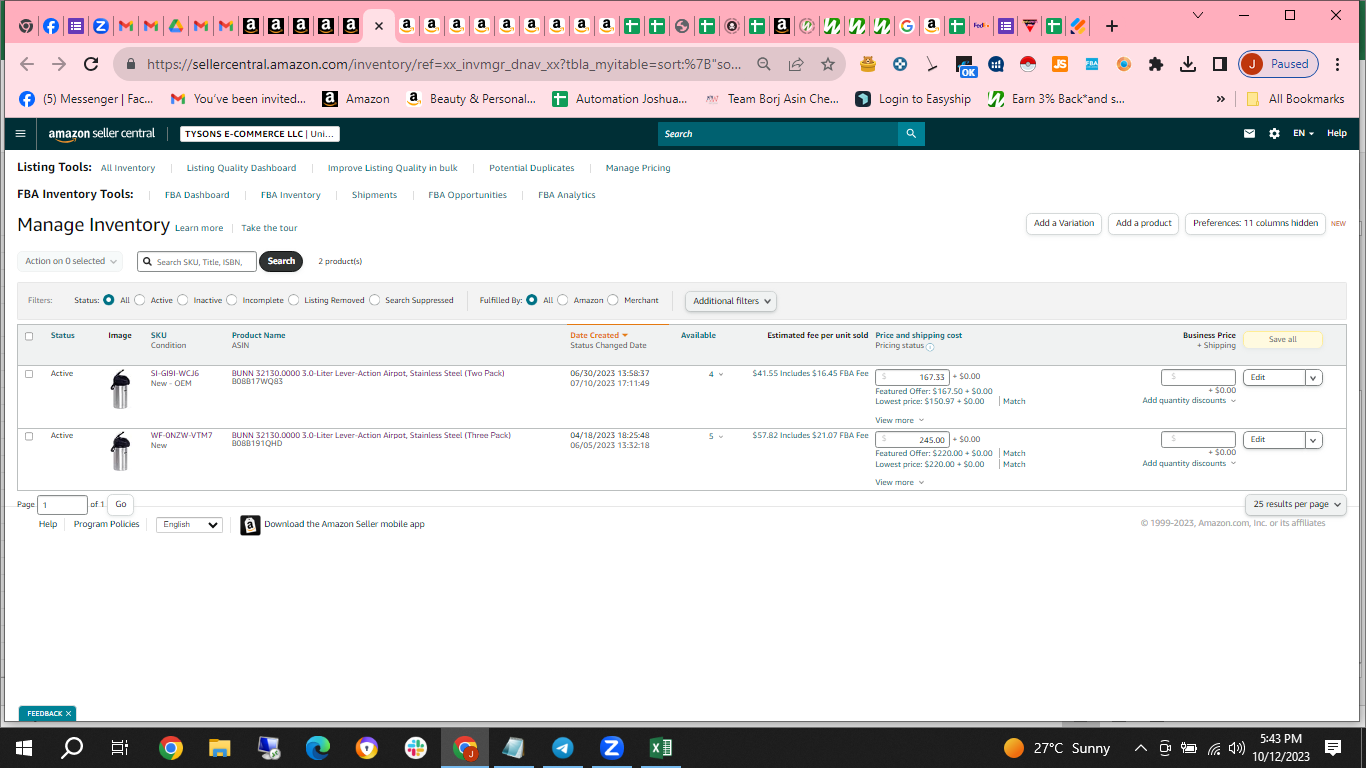
Task: Click the black Search button
Action: tap(281, 262)
